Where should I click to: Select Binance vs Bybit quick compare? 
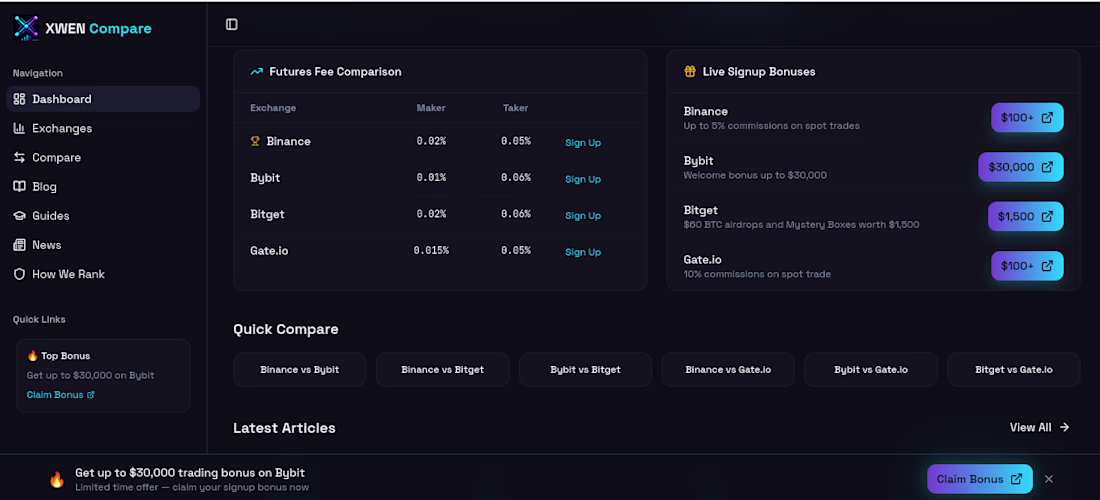[x=299, y=370]
